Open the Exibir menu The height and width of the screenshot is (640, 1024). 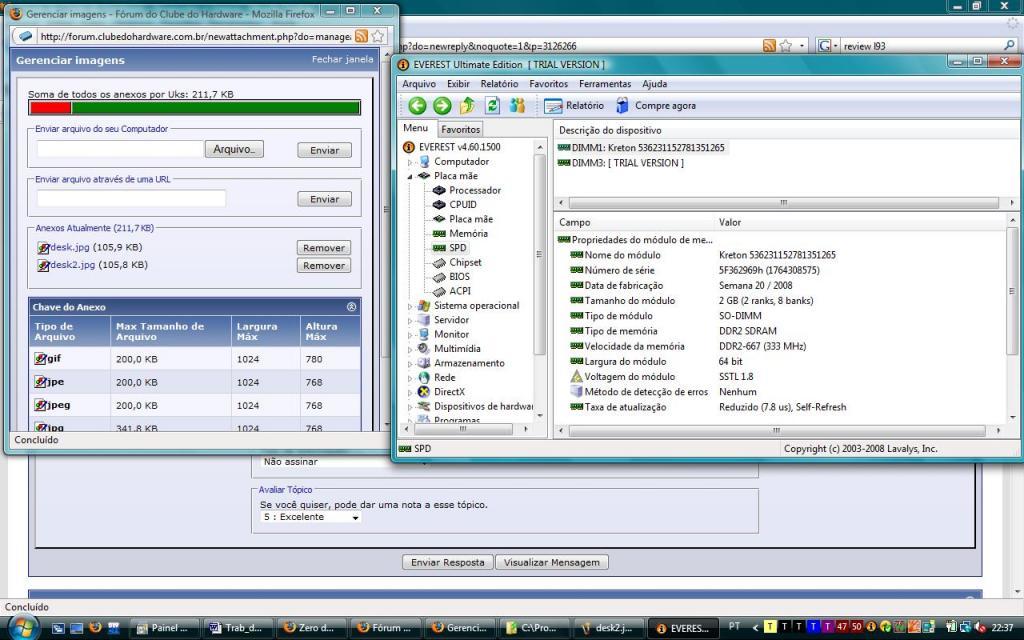[x=458, y=84]
